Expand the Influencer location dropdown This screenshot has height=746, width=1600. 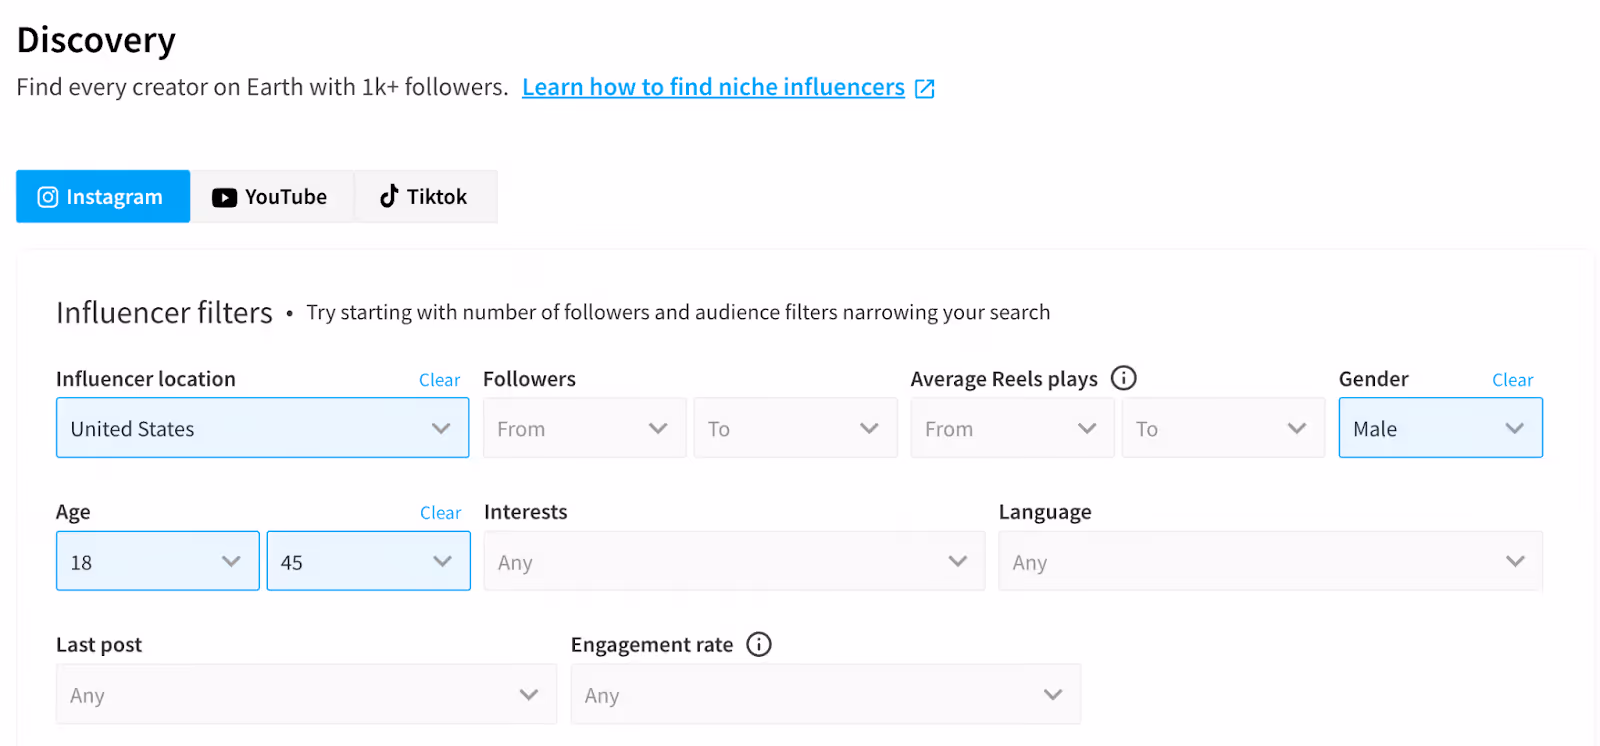tap(262, 429)
